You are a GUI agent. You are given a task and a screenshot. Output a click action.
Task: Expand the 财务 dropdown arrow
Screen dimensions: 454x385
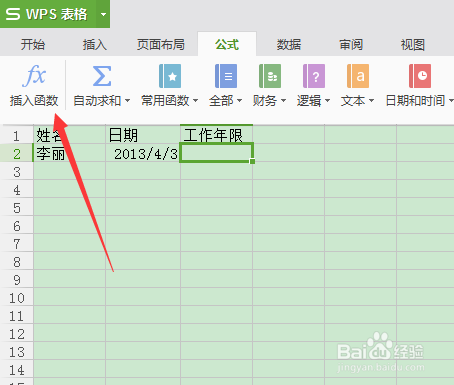[283, 100]
